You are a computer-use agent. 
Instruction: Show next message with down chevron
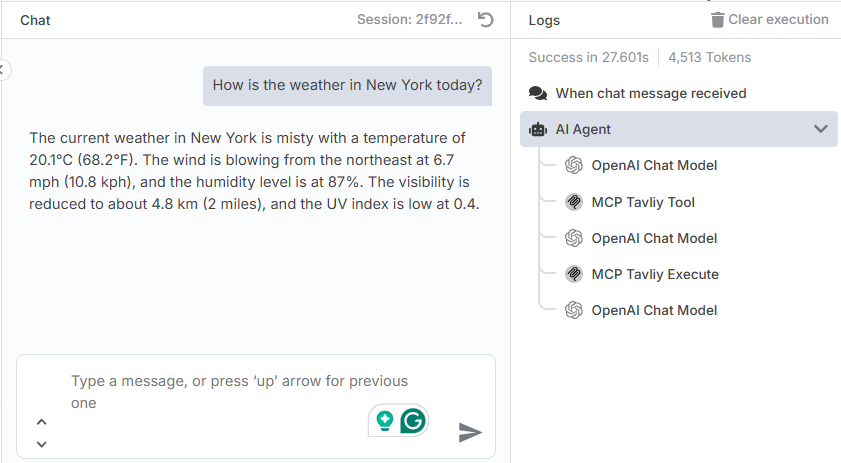click(x=41, y=444)
